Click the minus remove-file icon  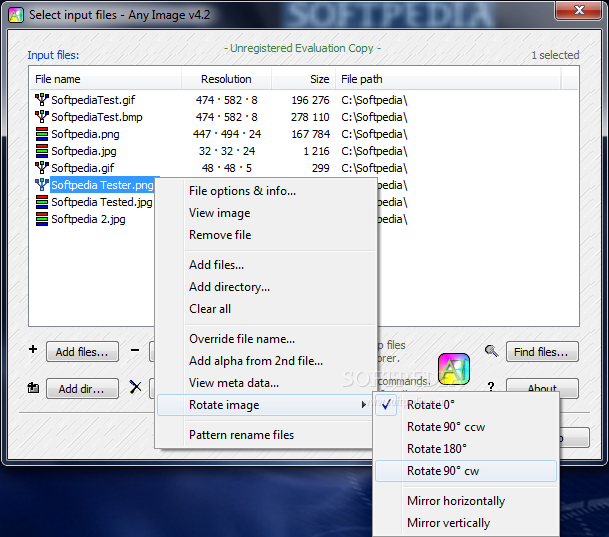point(135,350)
